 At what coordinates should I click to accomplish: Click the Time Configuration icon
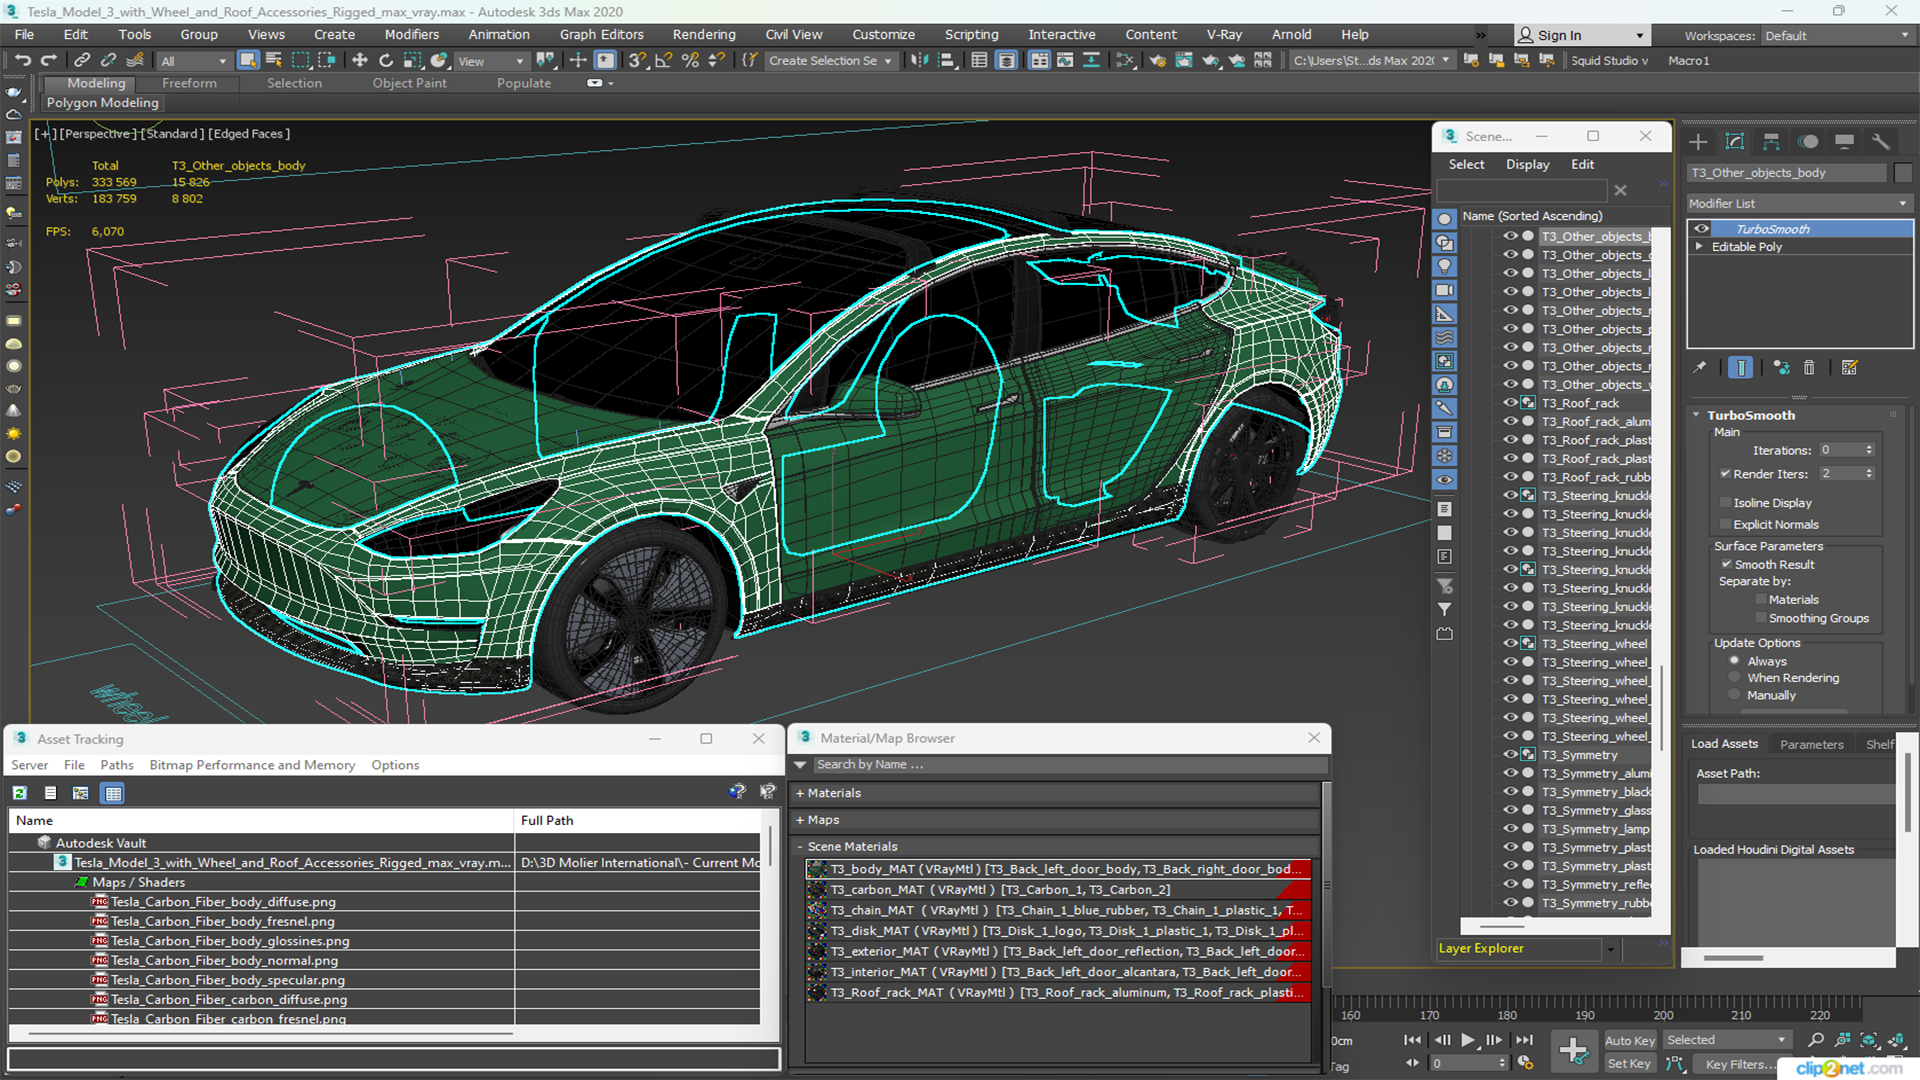coord(1525,1063)
